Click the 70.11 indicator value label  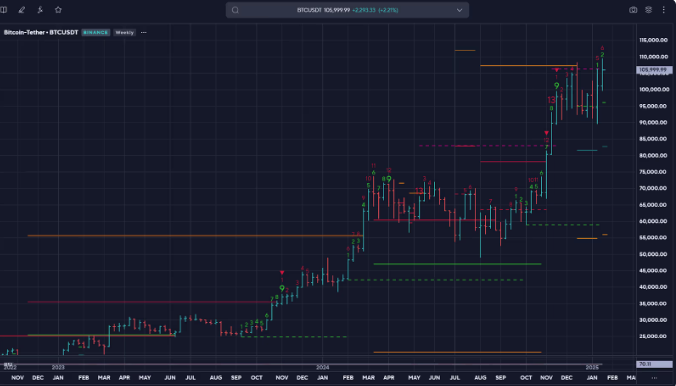point(654,364)
